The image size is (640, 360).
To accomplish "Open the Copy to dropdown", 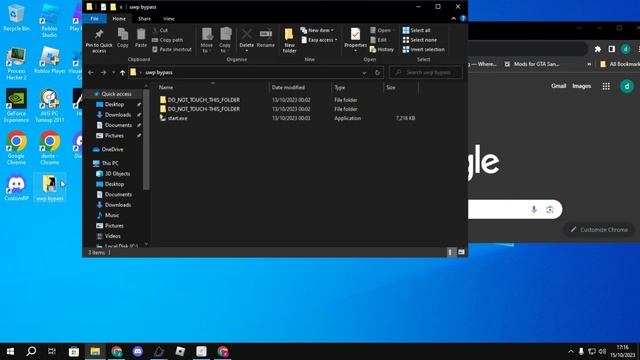I will pos(225,40).
